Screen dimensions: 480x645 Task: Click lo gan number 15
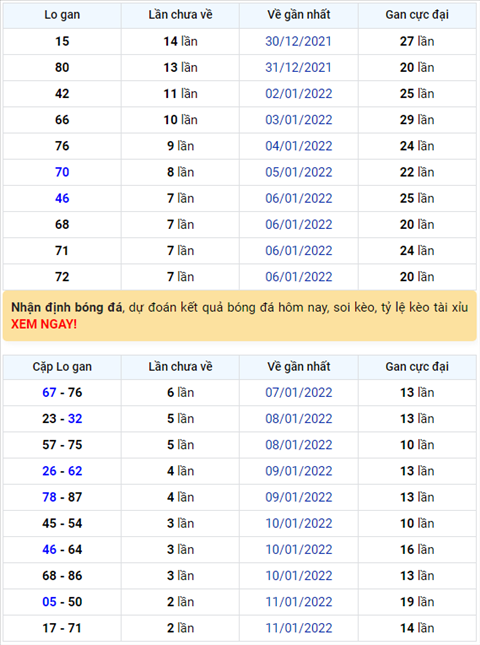[x=62, y=41]
